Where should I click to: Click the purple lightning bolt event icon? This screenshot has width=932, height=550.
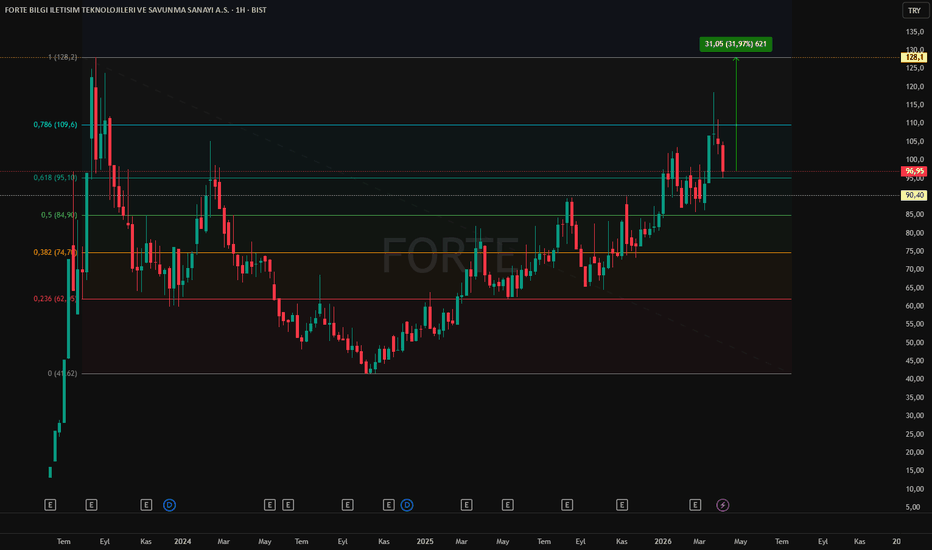pos(722,505)
